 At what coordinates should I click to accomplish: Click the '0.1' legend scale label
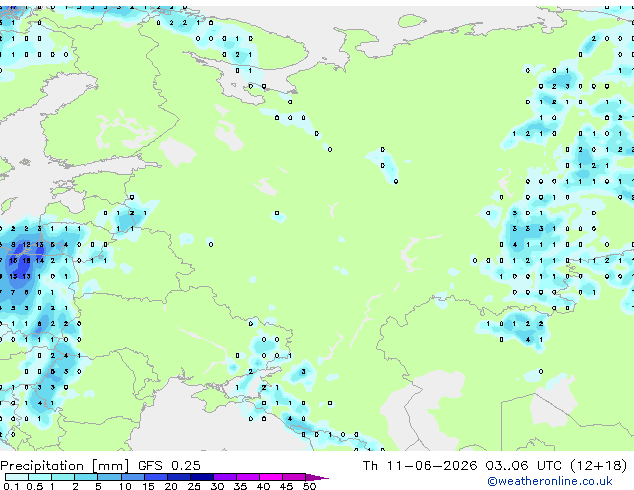[11, 486]
